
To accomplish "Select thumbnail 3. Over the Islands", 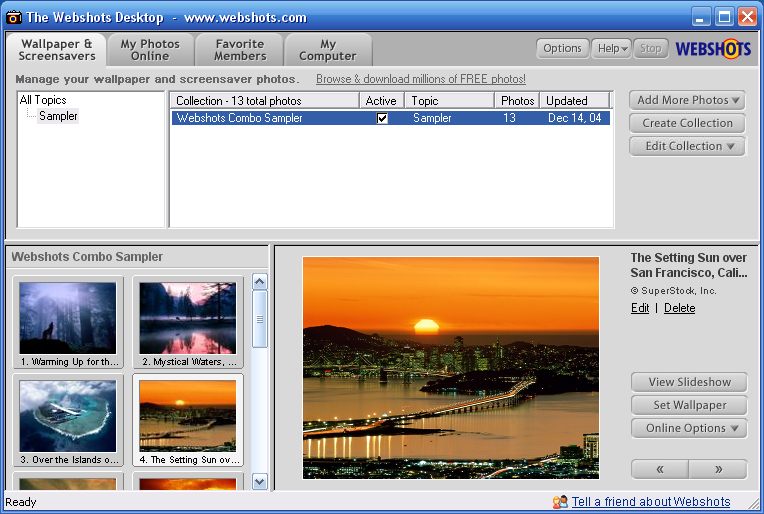I will pyautogui.click(x=68, y=420).
